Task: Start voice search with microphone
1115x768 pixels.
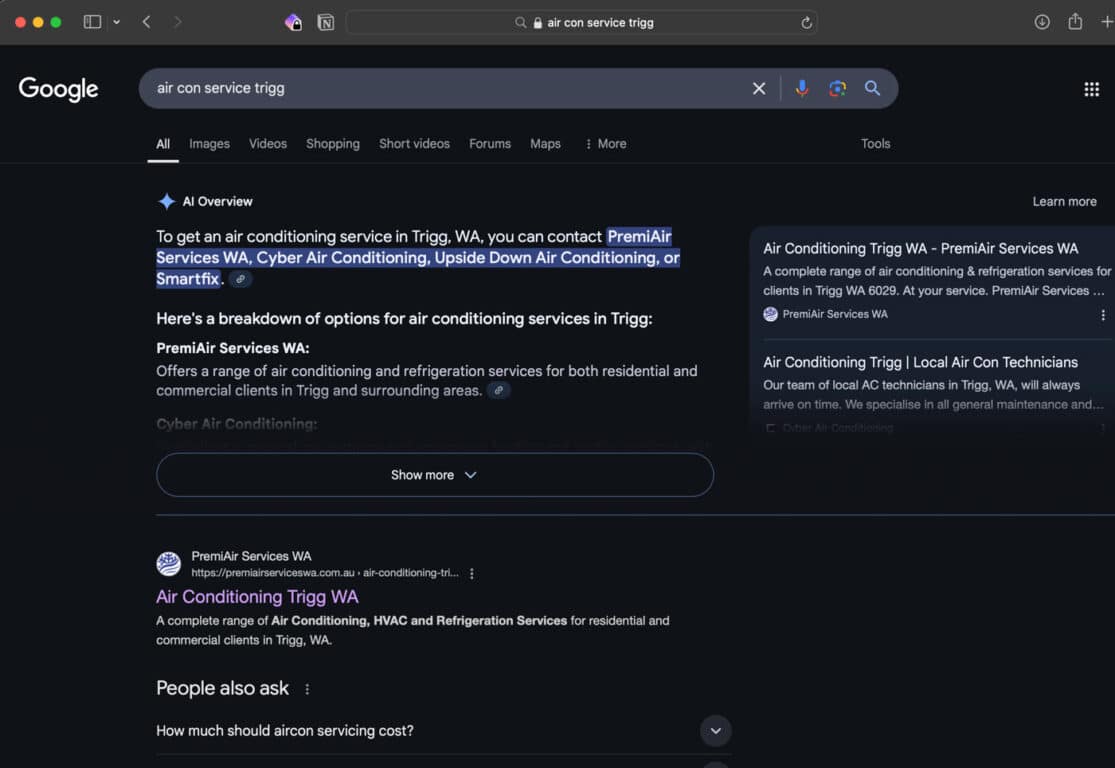Action: click(802, 88)
